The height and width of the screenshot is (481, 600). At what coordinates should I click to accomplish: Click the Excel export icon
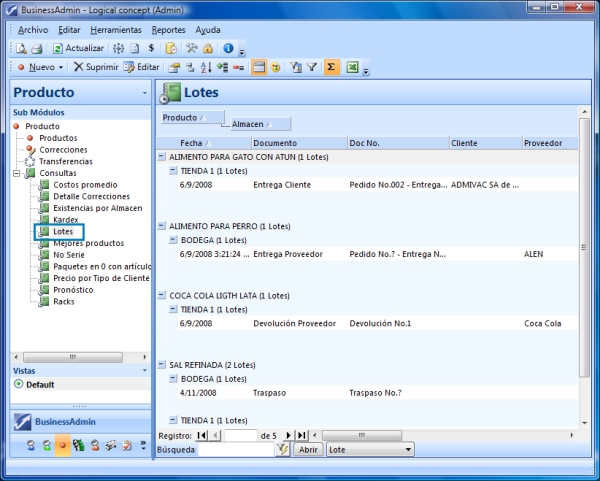tap(353, 67)
